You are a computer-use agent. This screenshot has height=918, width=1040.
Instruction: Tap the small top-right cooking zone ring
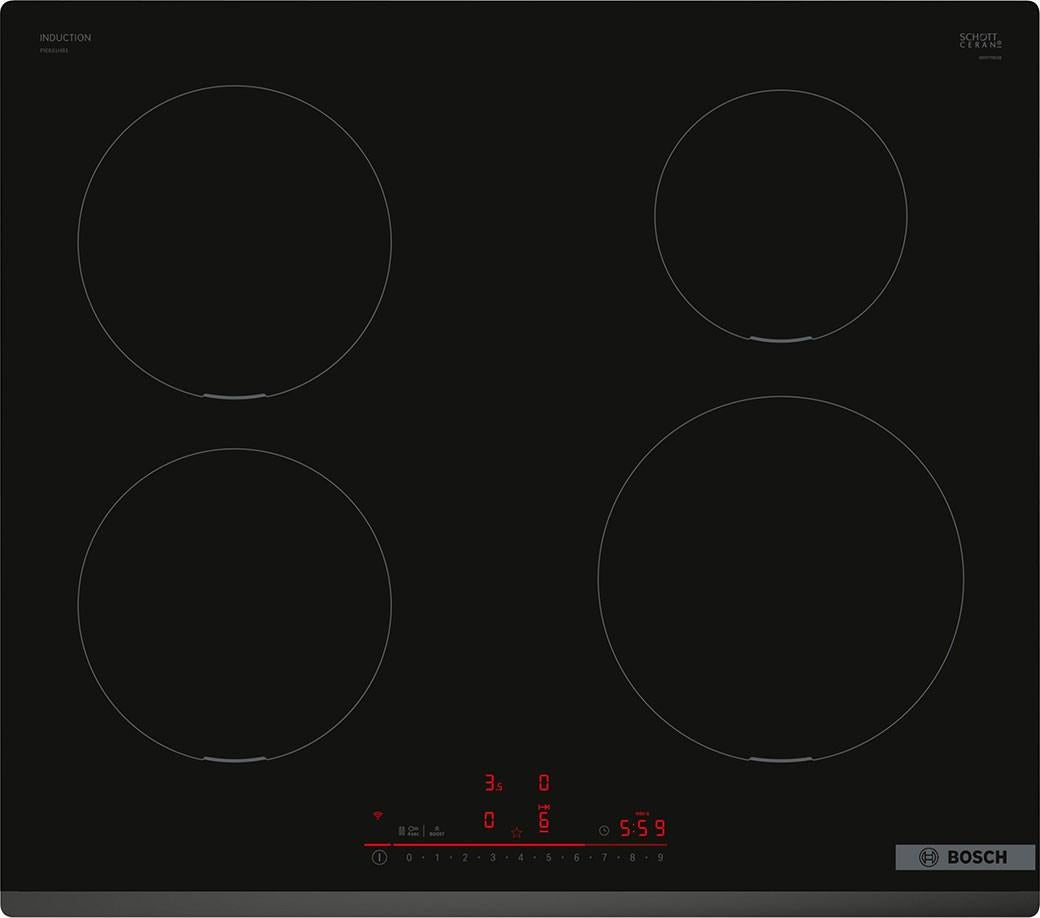coord(781,216)
